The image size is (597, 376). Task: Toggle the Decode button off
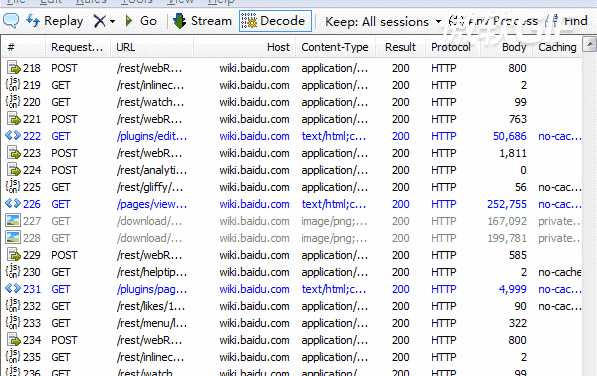(275, 21)
